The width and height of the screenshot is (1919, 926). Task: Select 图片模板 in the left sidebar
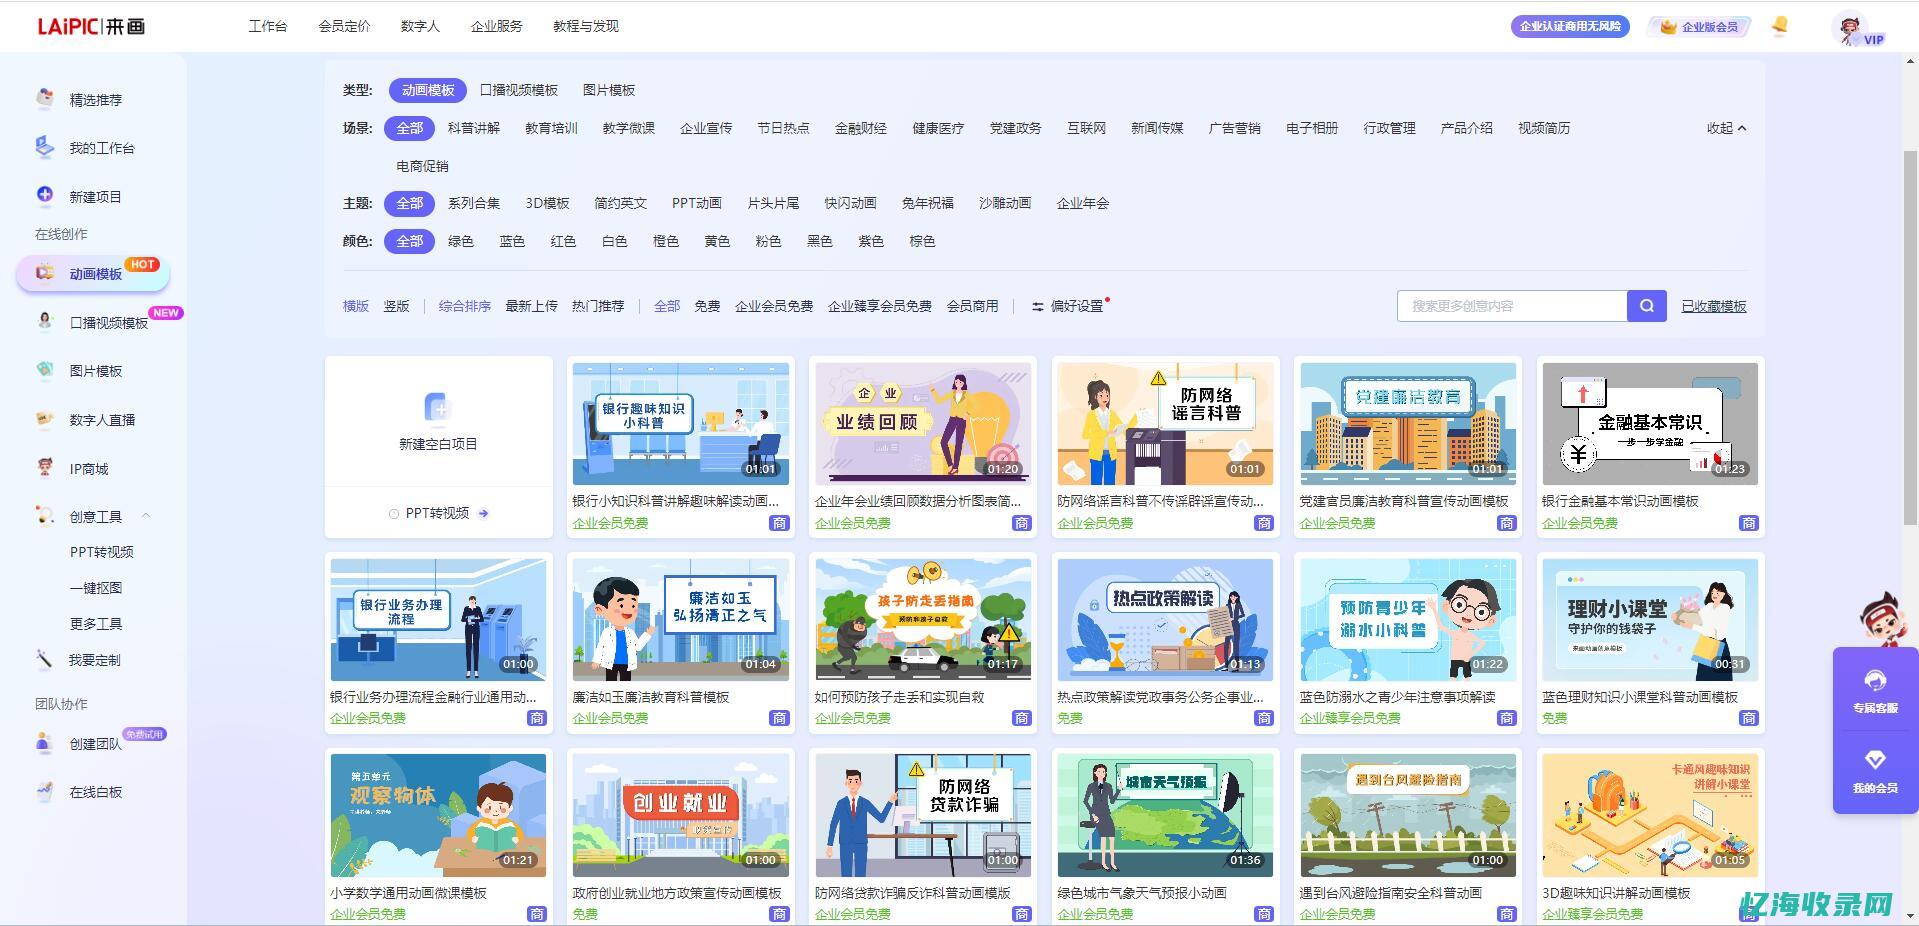pyautogui.click(x=96, y=370)
